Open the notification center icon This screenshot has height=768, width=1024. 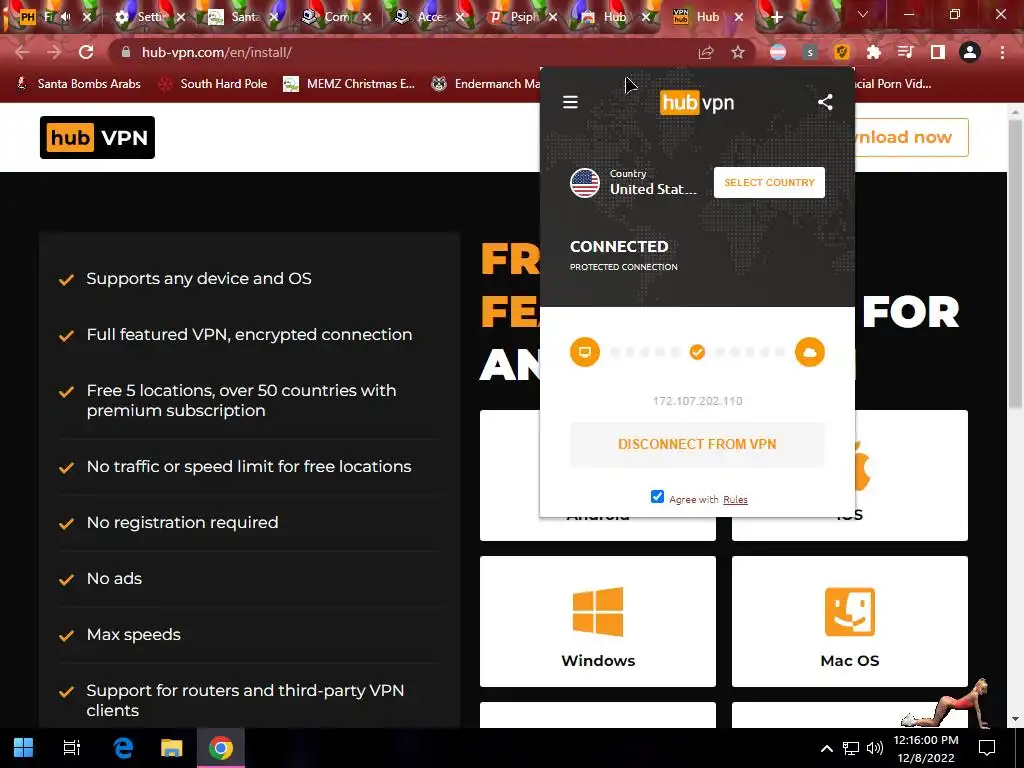(987, 748)
